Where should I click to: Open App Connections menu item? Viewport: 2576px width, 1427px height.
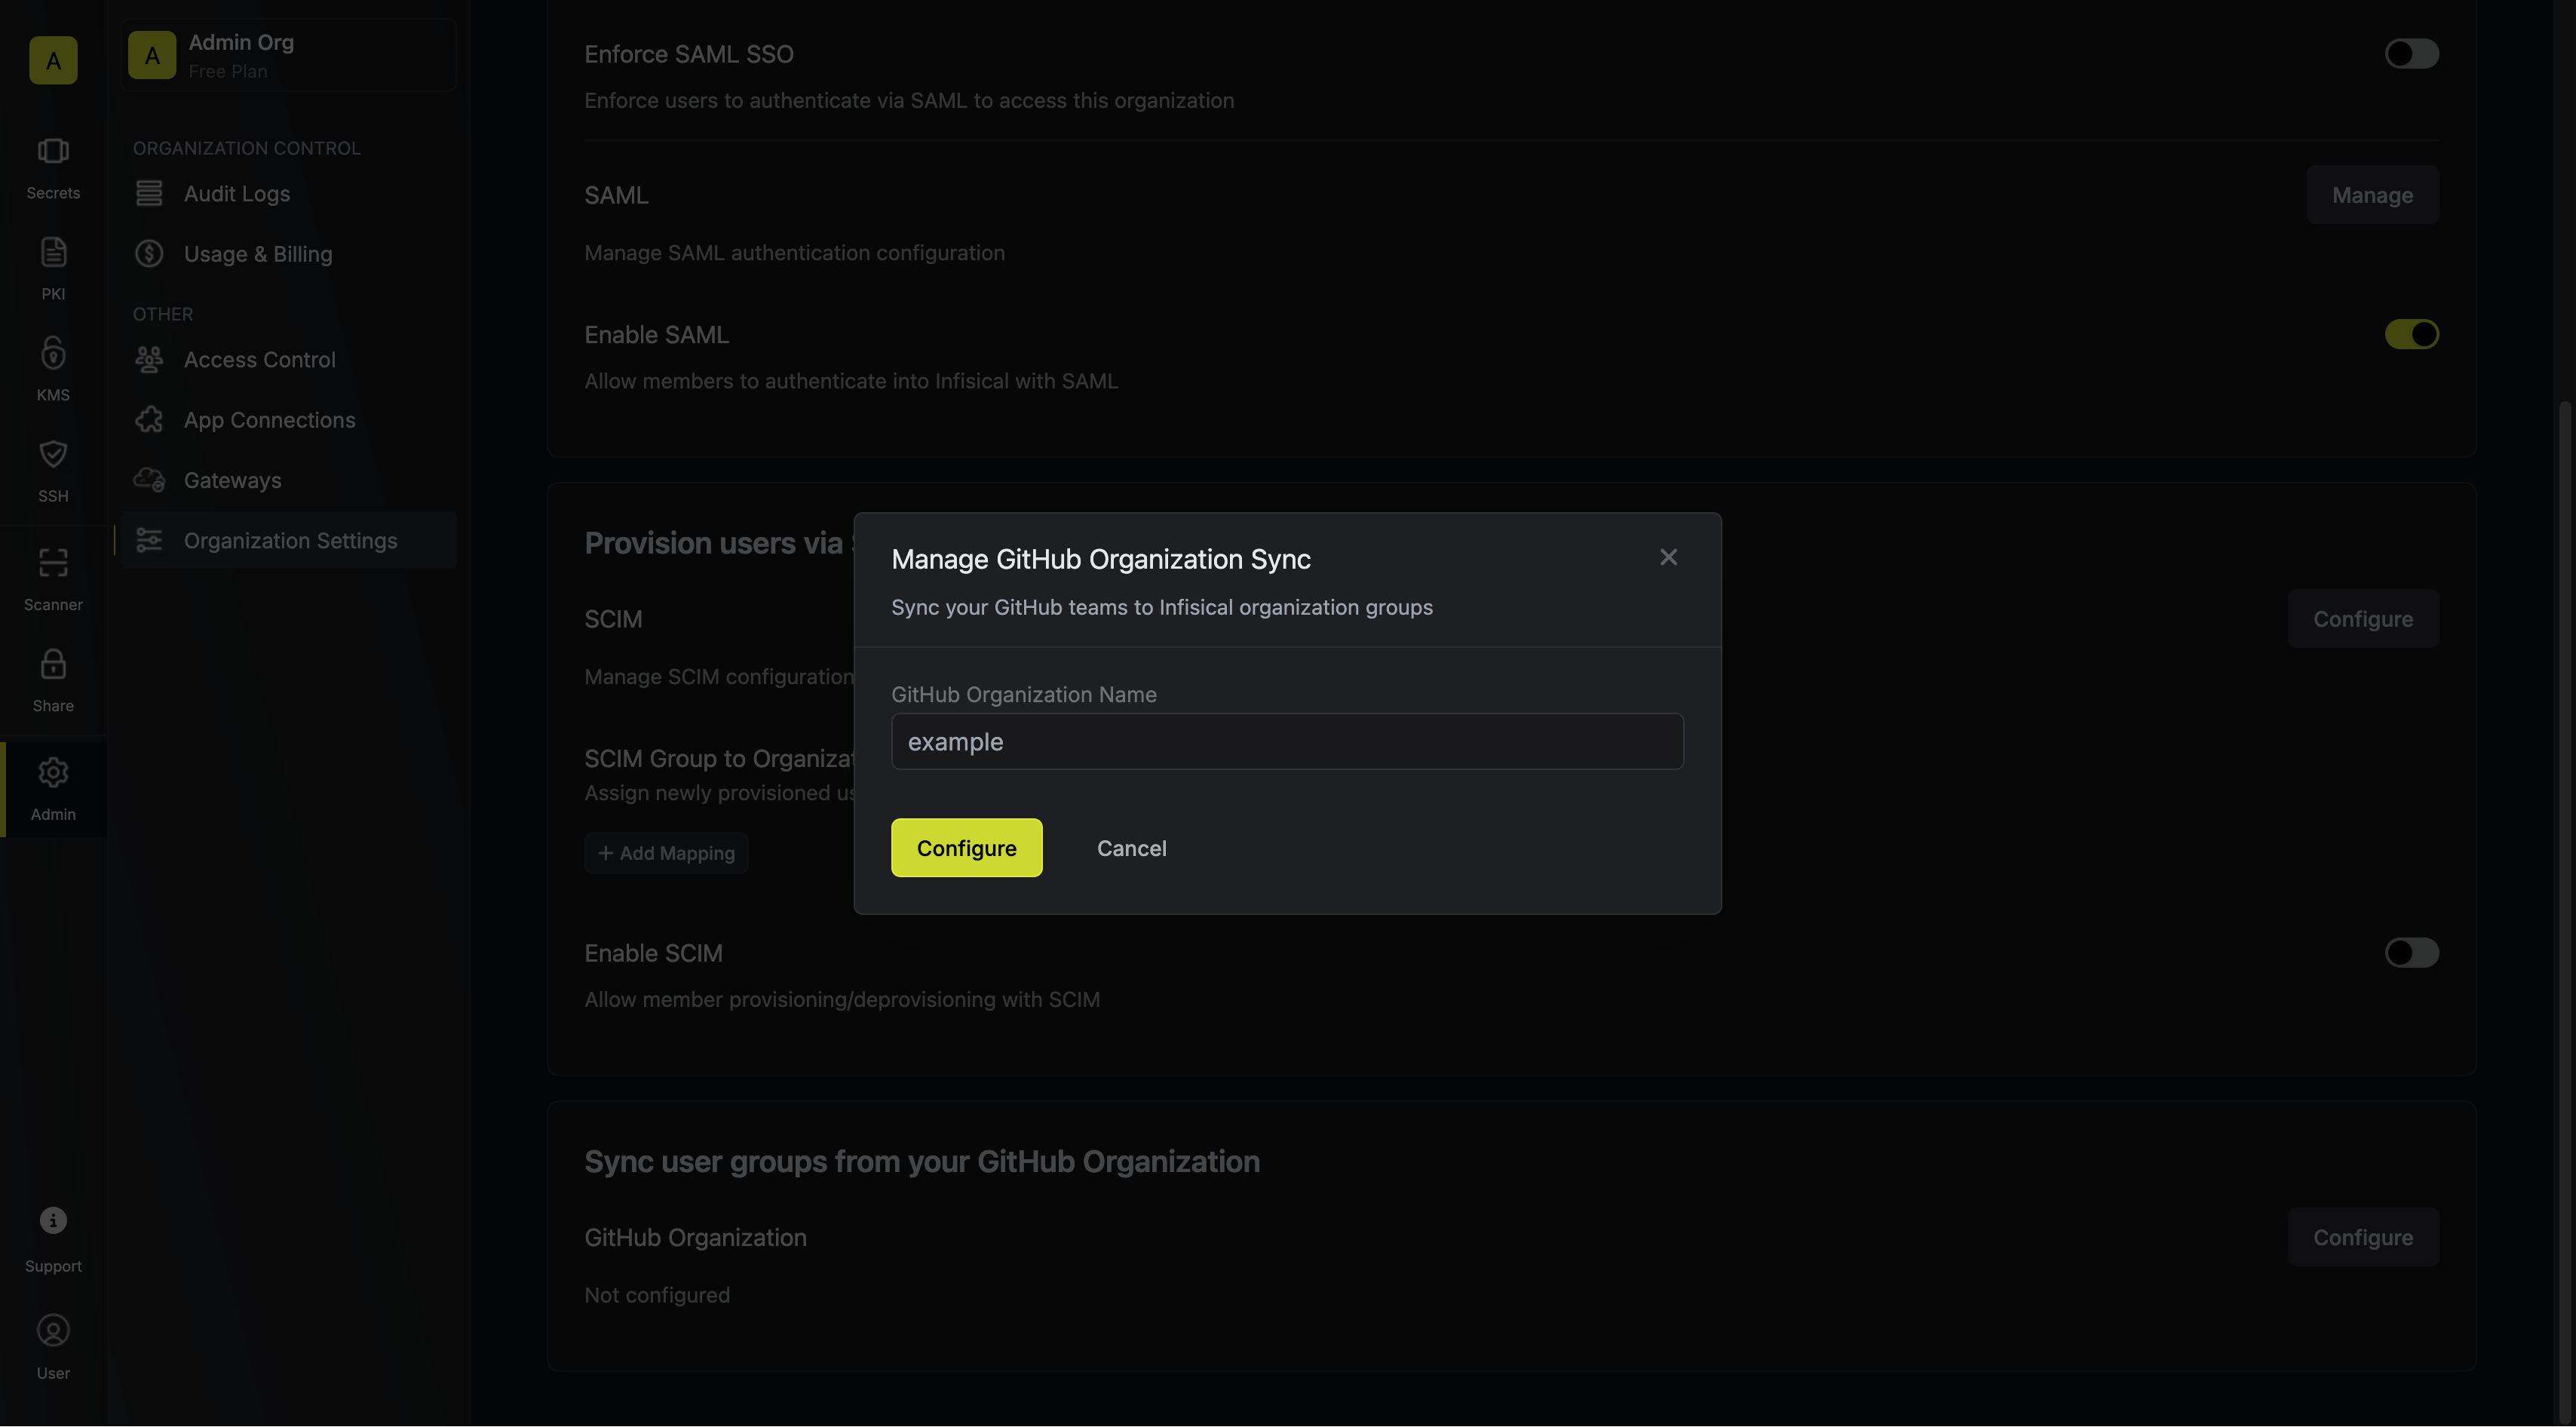coord(289,420)
